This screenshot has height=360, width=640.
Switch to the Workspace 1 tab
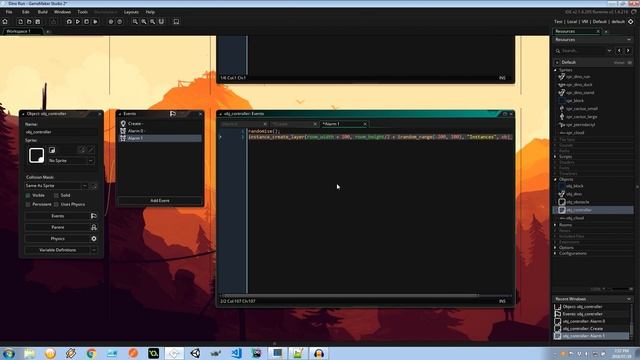tap(22, 31)
